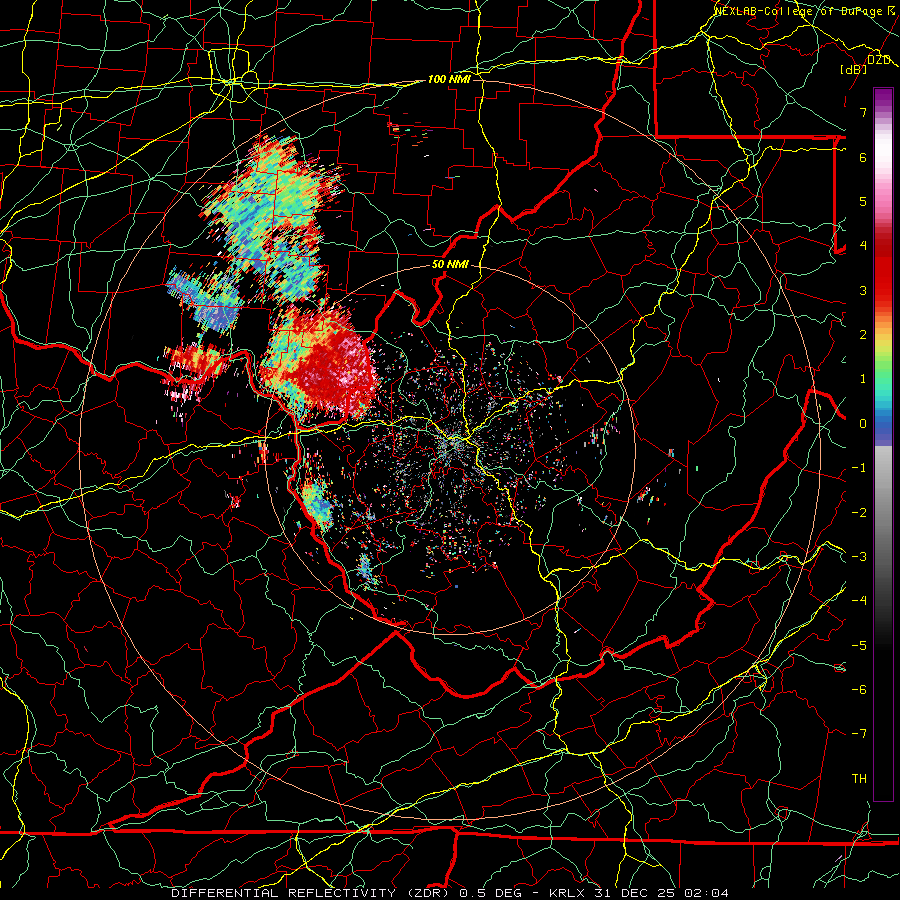Click the -2 value on the dB scale

pos(859,513)
